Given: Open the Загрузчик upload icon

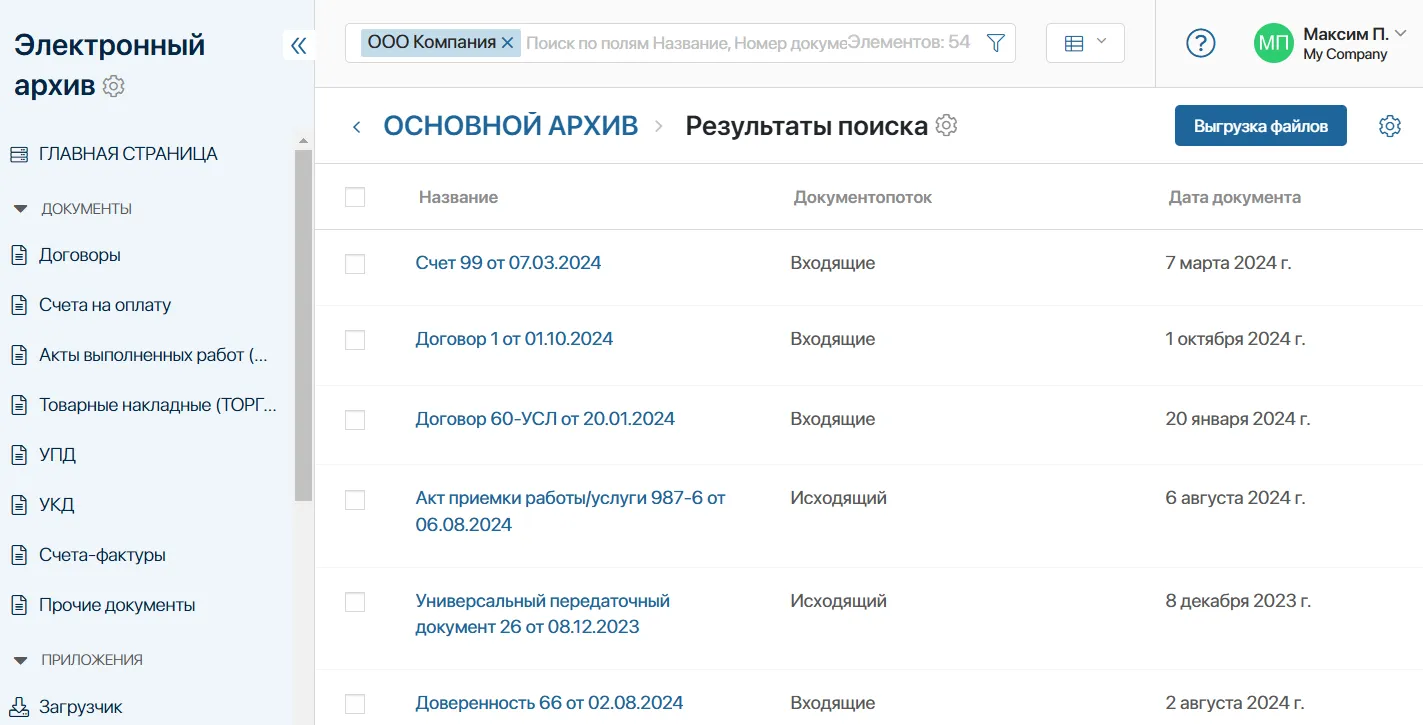Looking at the screenshot, I should pyautogui.click(x=17, y=707).
